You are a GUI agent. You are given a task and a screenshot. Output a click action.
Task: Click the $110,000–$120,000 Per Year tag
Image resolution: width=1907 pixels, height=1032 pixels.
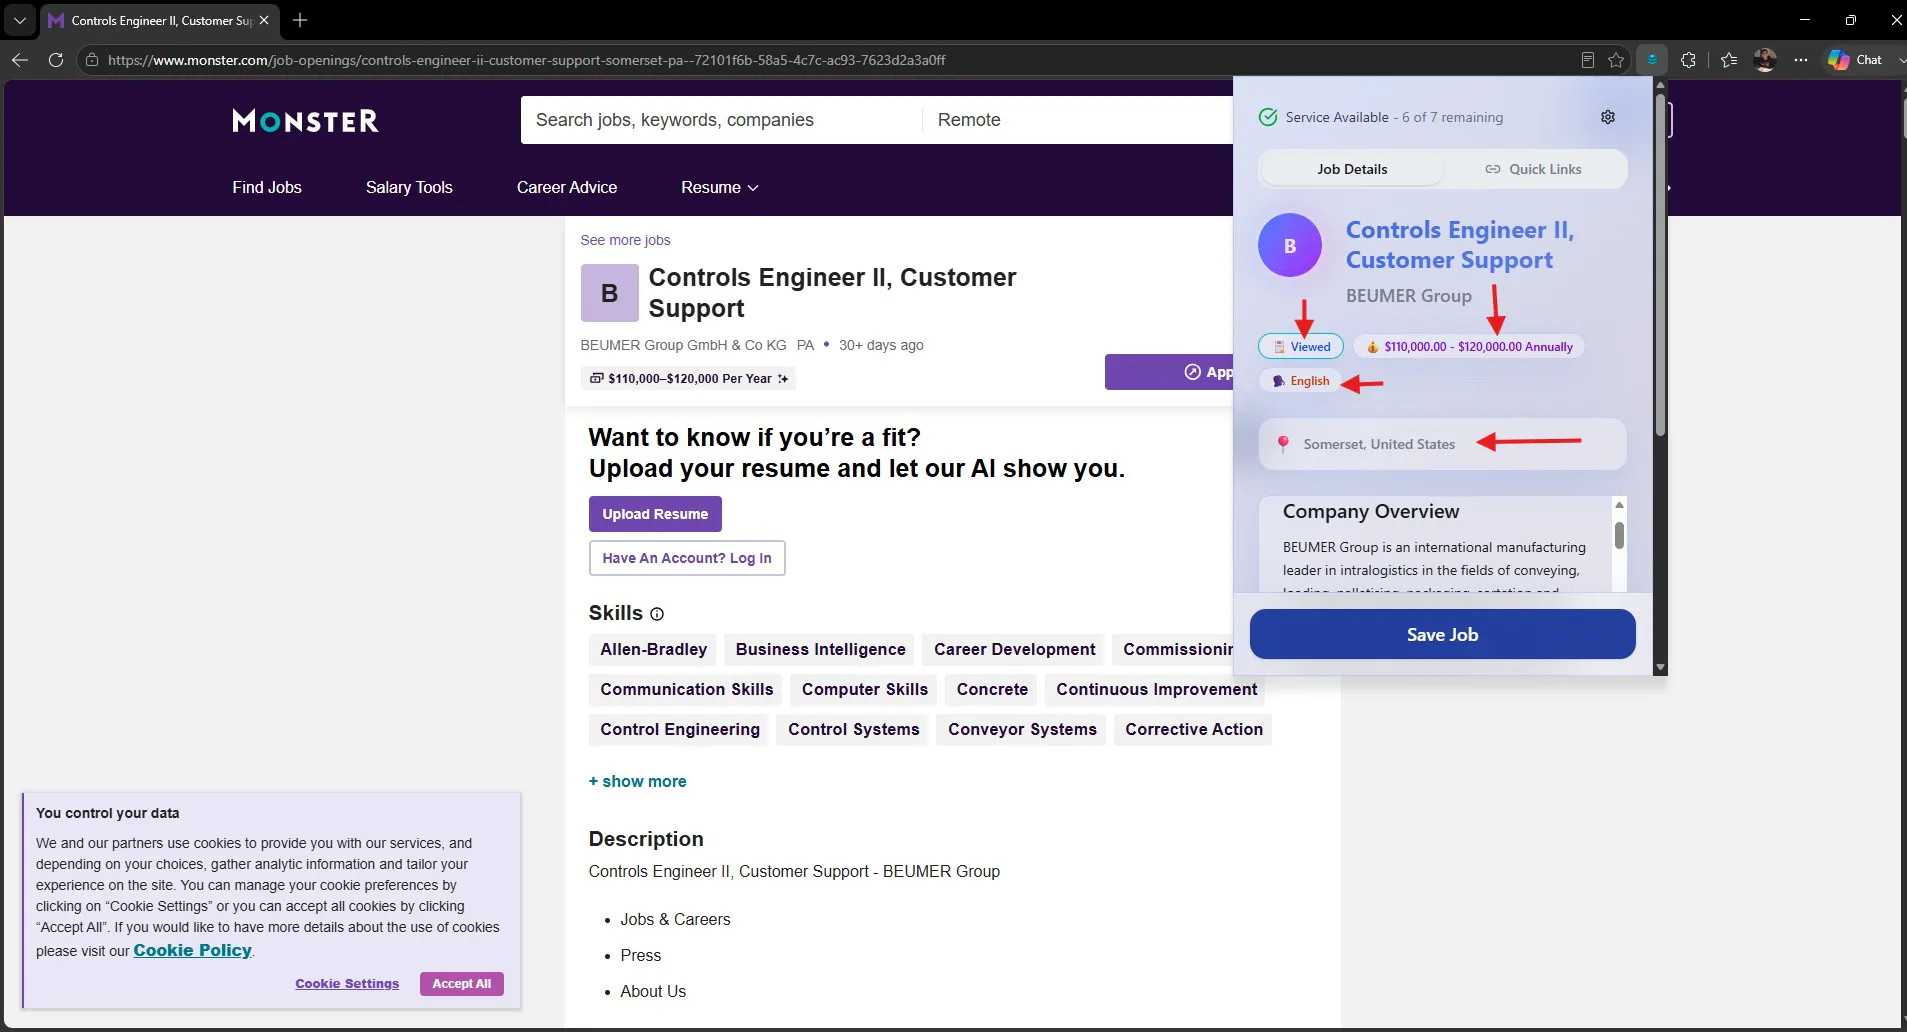(688, 378)
